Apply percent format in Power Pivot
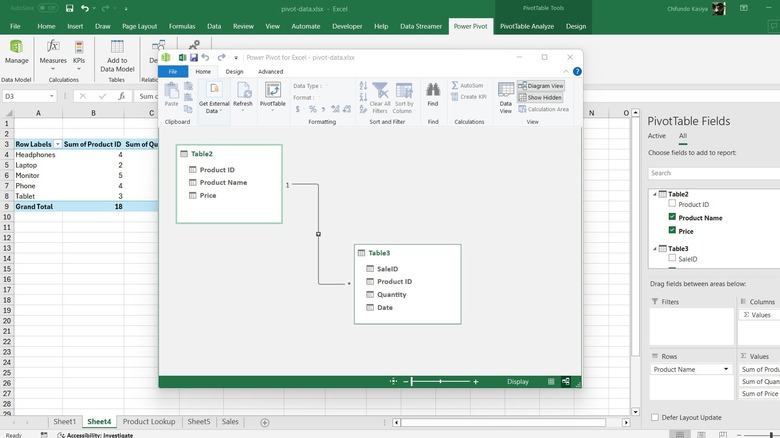780x438 pixels. coord(312,109)
